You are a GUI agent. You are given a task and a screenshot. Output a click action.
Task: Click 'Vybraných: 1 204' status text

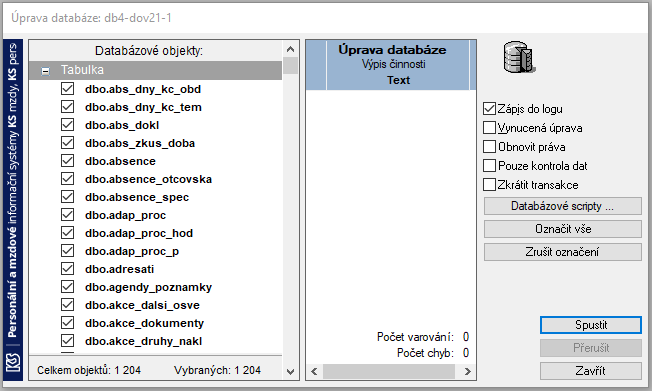click(x=217, y=370)
